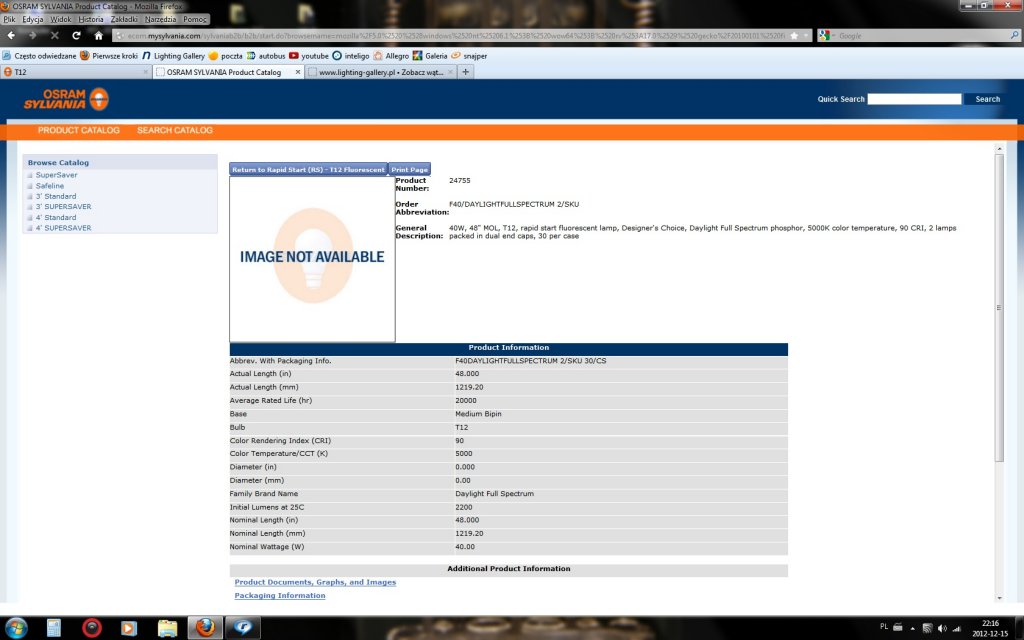Open the SEARCH CATALOG nav item
The width and height of the screenshot is (1024, 640).
(x=175, y=131)
